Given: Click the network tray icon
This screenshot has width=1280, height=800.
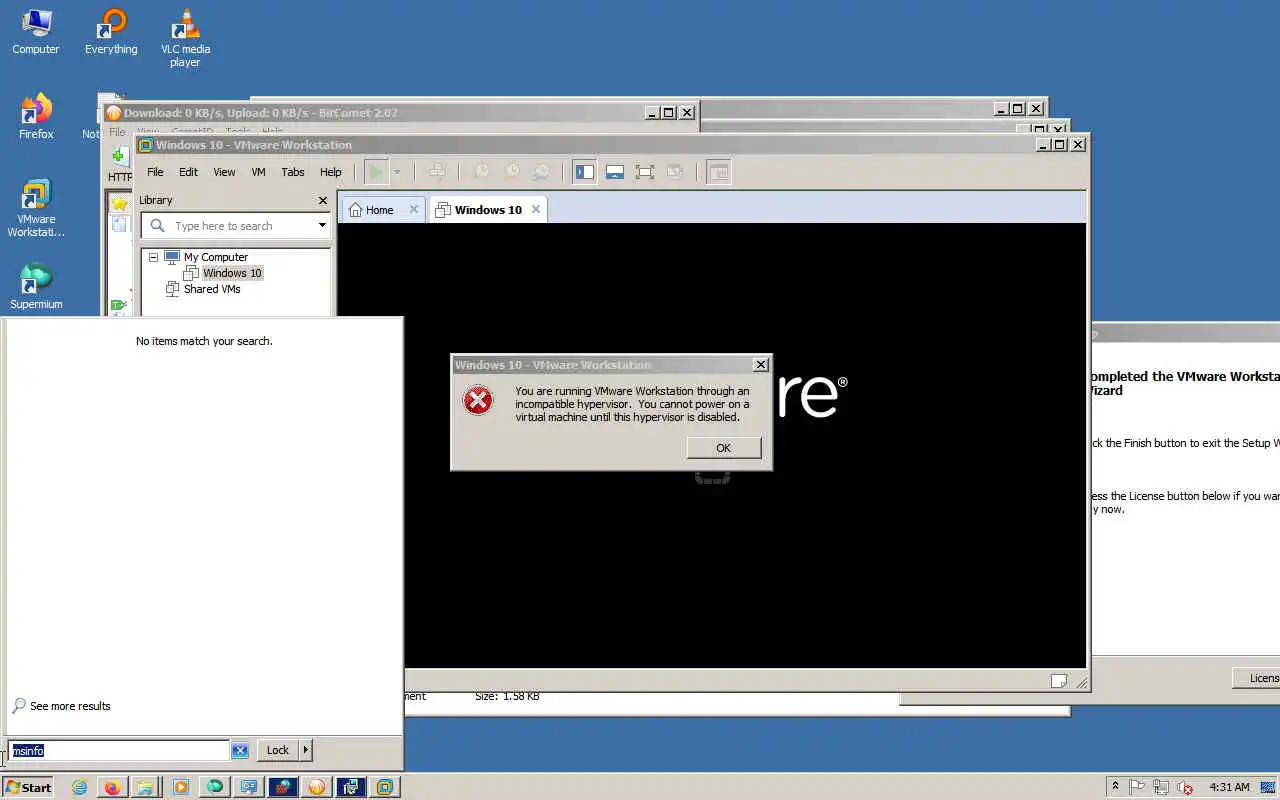Looking at the screenshot, I should coord(1161,787).
